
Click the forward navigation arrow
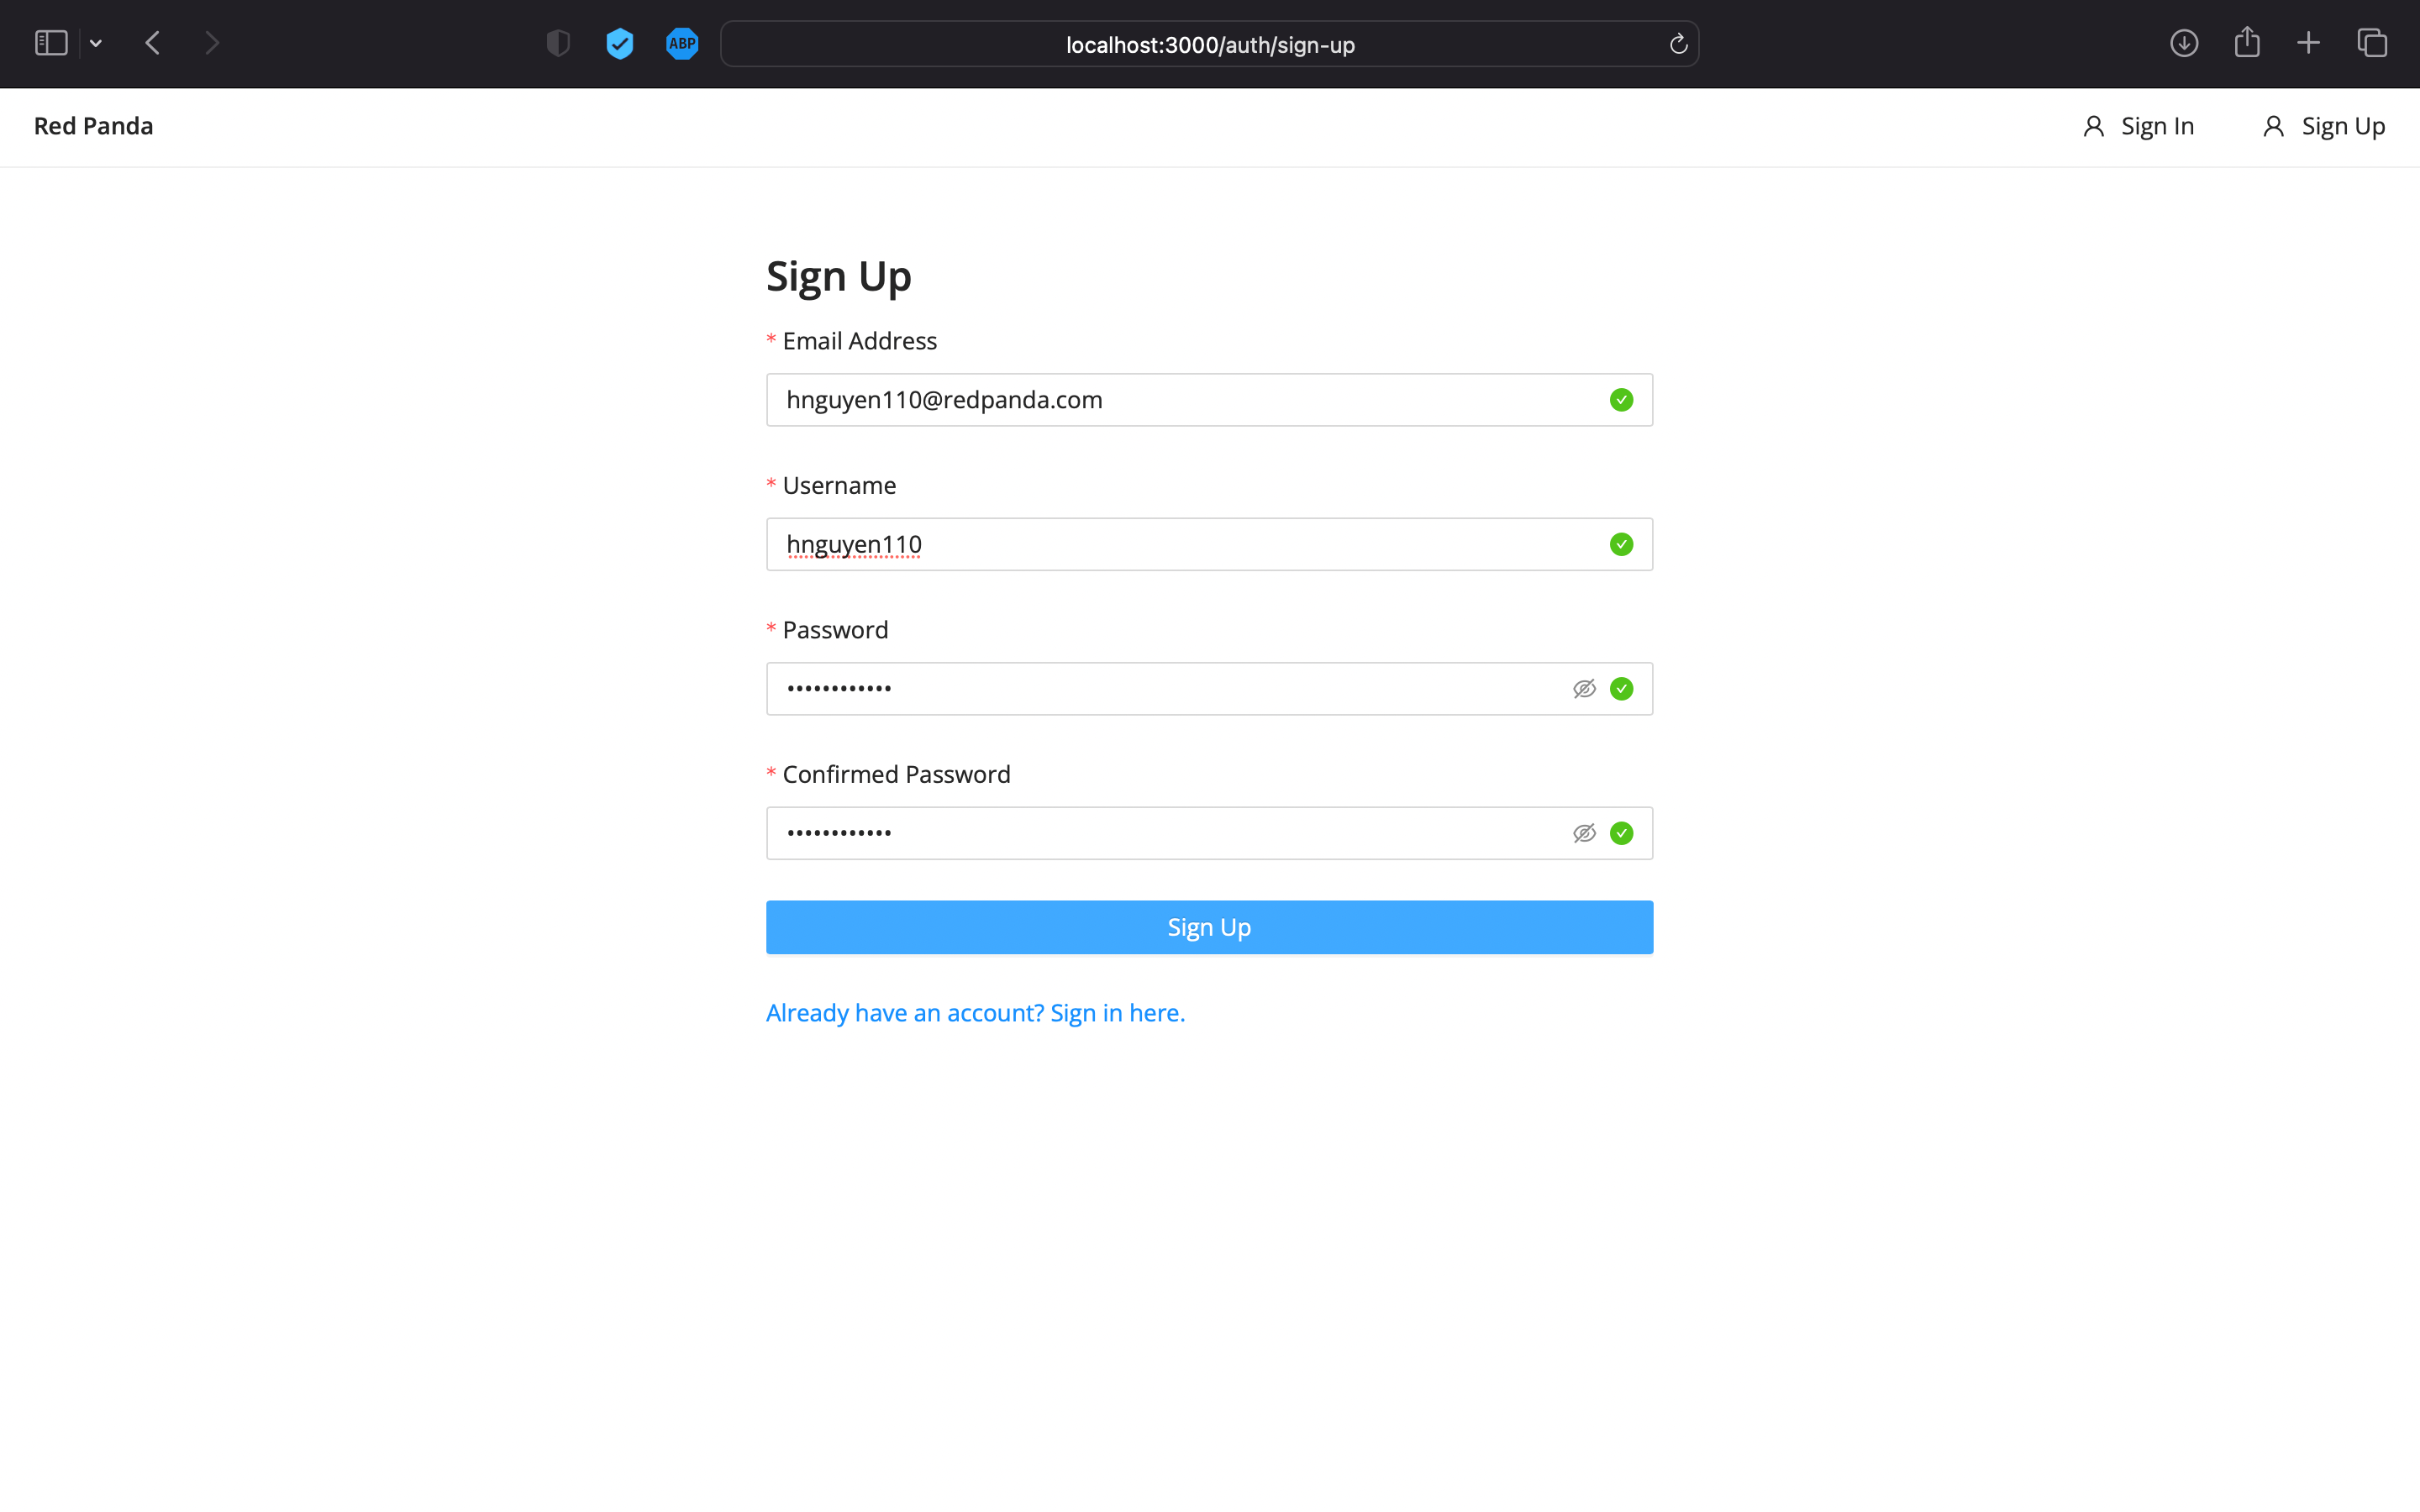(x=213, y=42)
